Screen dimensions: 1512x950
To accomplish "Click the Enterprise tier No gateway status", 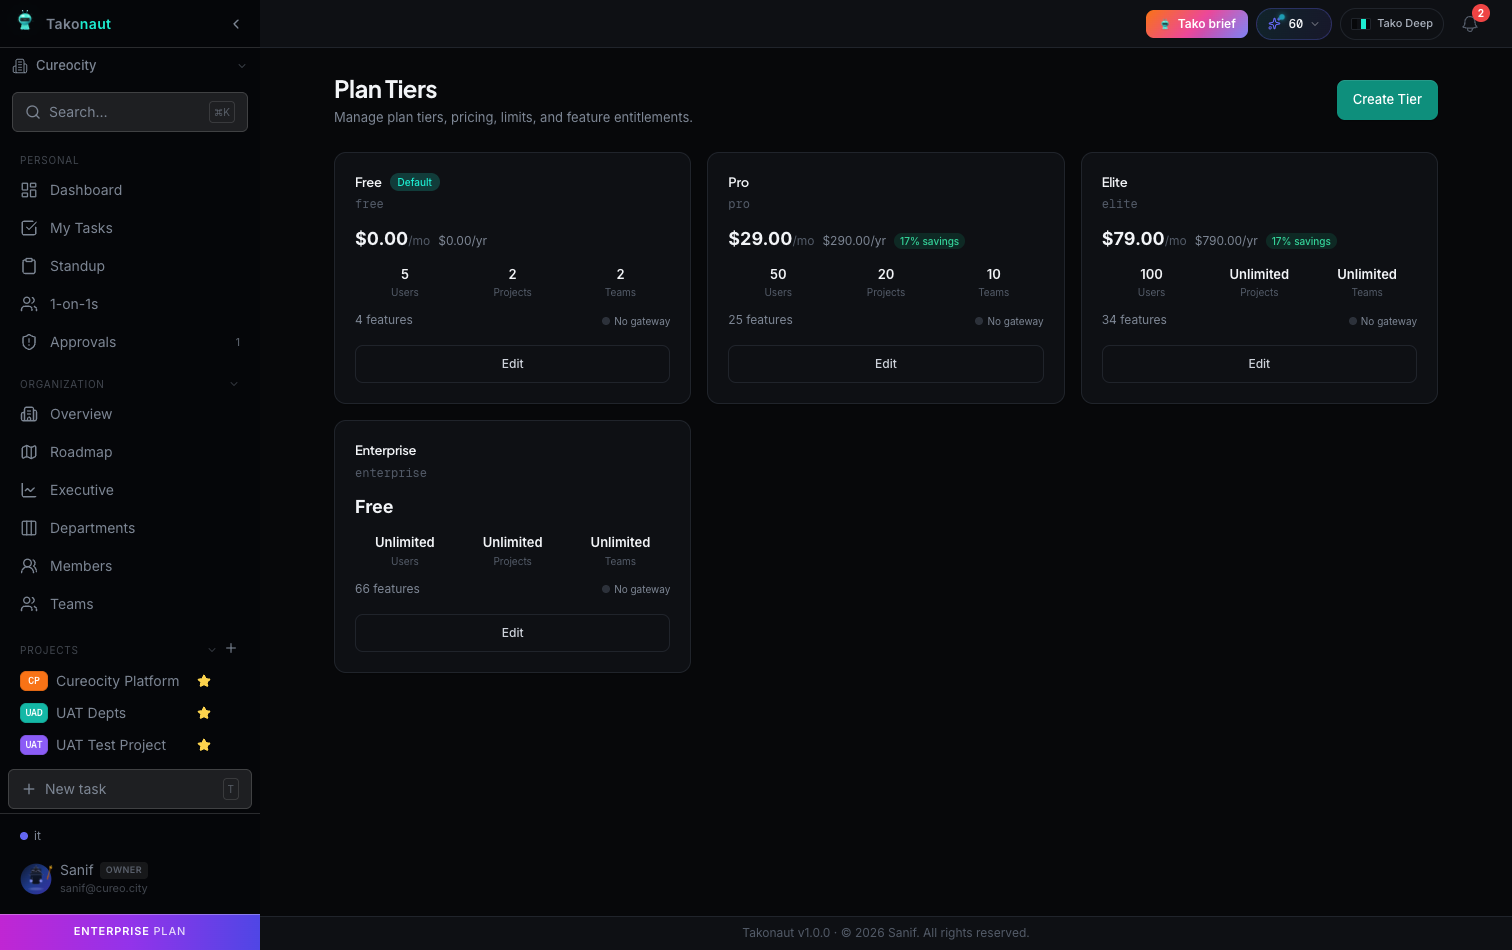I will click(636, 589).
